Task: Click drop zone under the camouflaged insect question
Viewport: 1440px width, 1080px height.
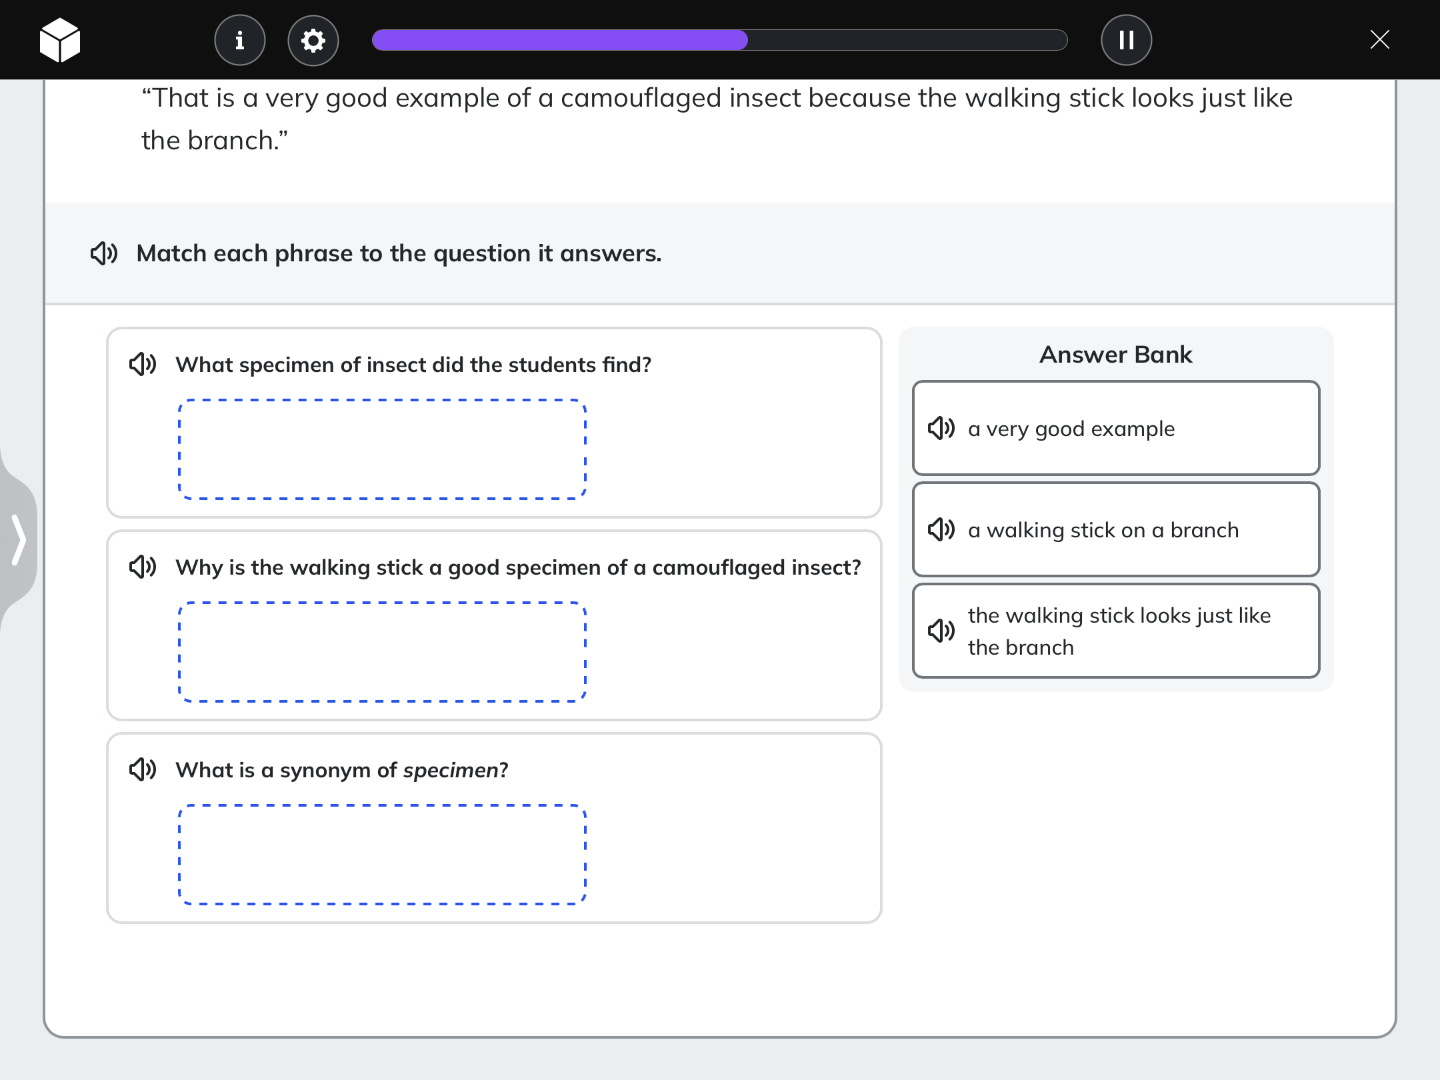Action: coord(382,652)
